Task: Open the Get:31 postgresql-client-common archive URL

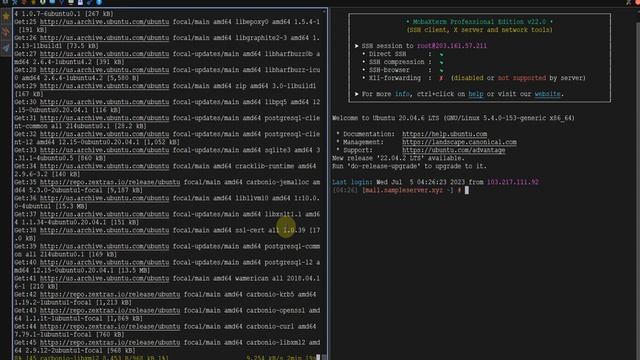Action: coord(104,118)
